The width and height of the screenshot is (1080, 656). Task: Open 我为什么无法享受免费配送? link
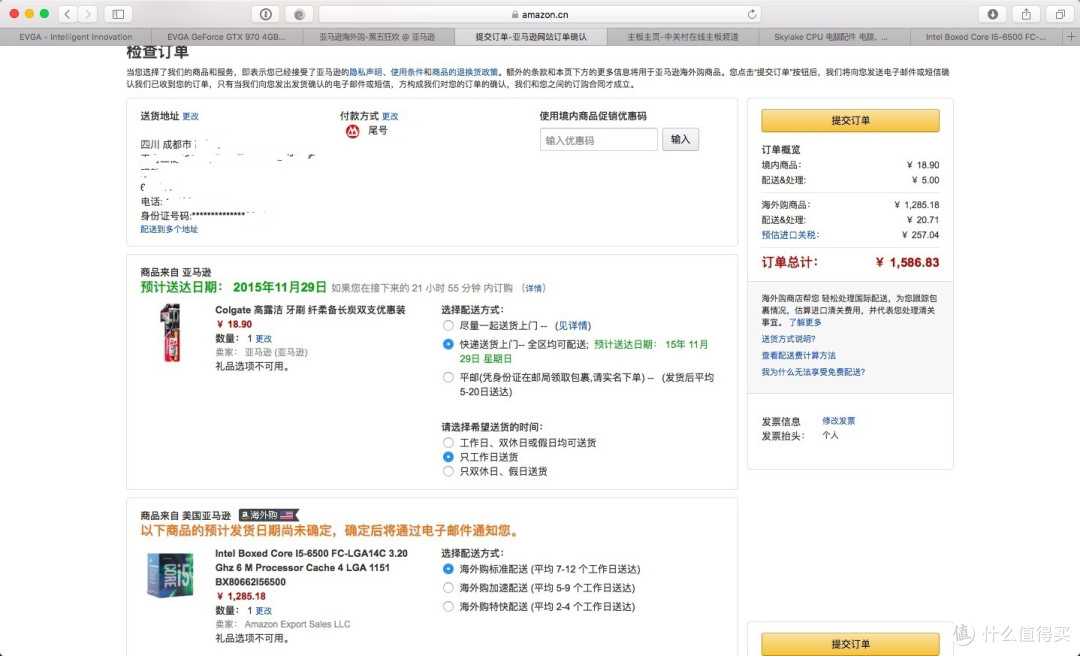click(x=813, y=372)
